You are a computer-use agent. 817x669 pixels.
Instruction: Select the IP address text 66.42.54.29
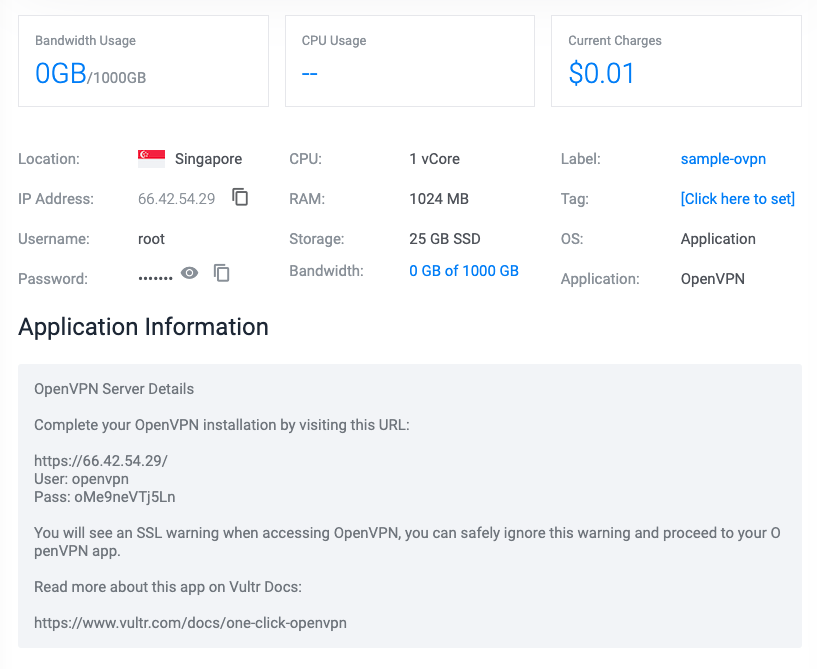click(177, 199)
